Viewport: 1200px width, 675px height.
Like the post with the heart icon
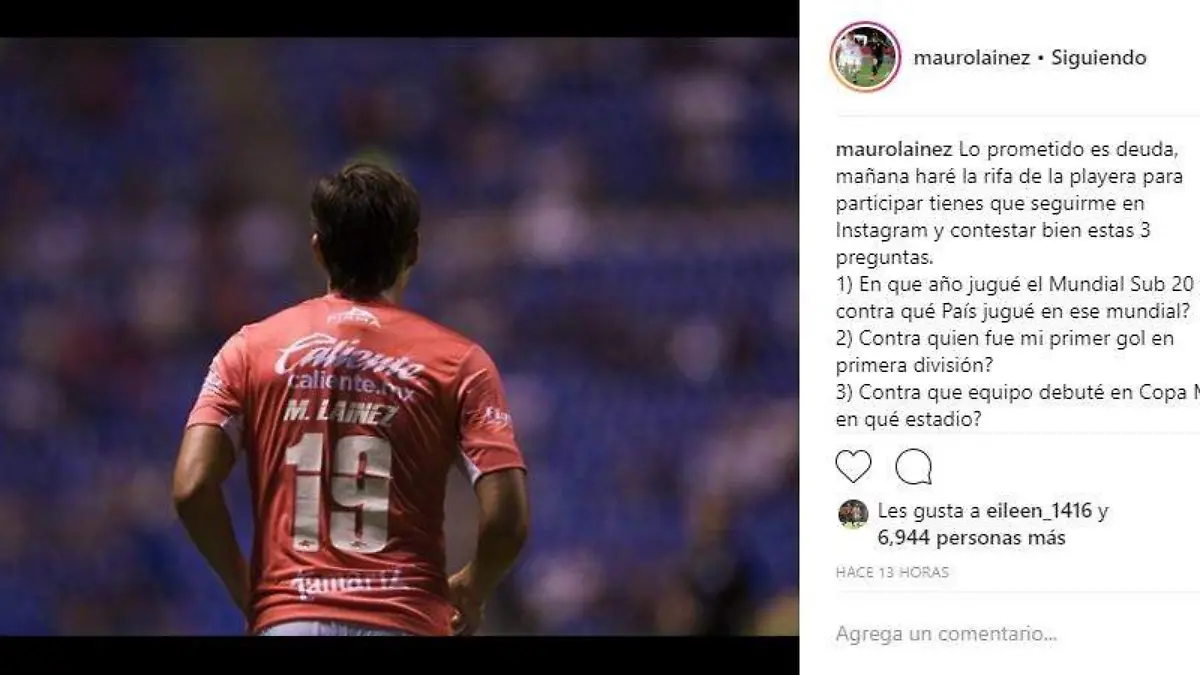point(853,467)
